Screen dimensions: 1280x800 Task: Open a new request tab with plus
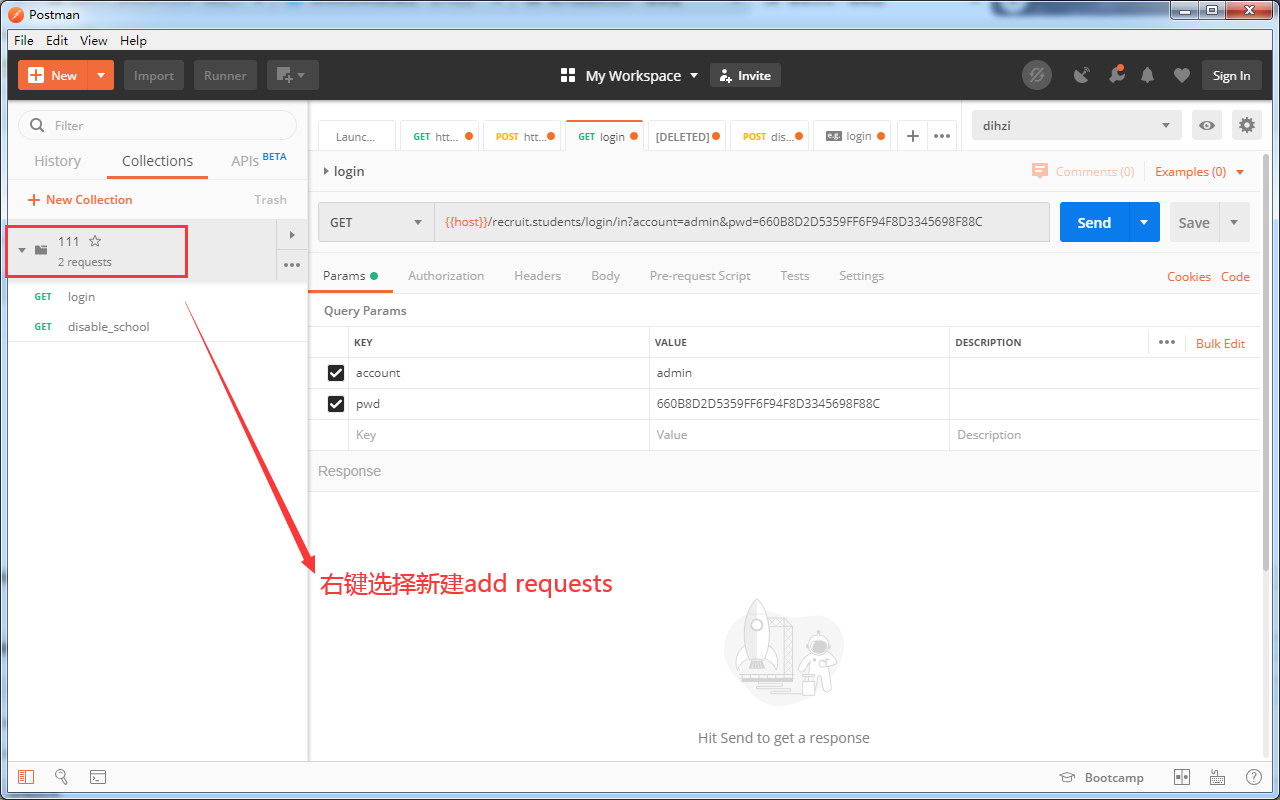912,136
